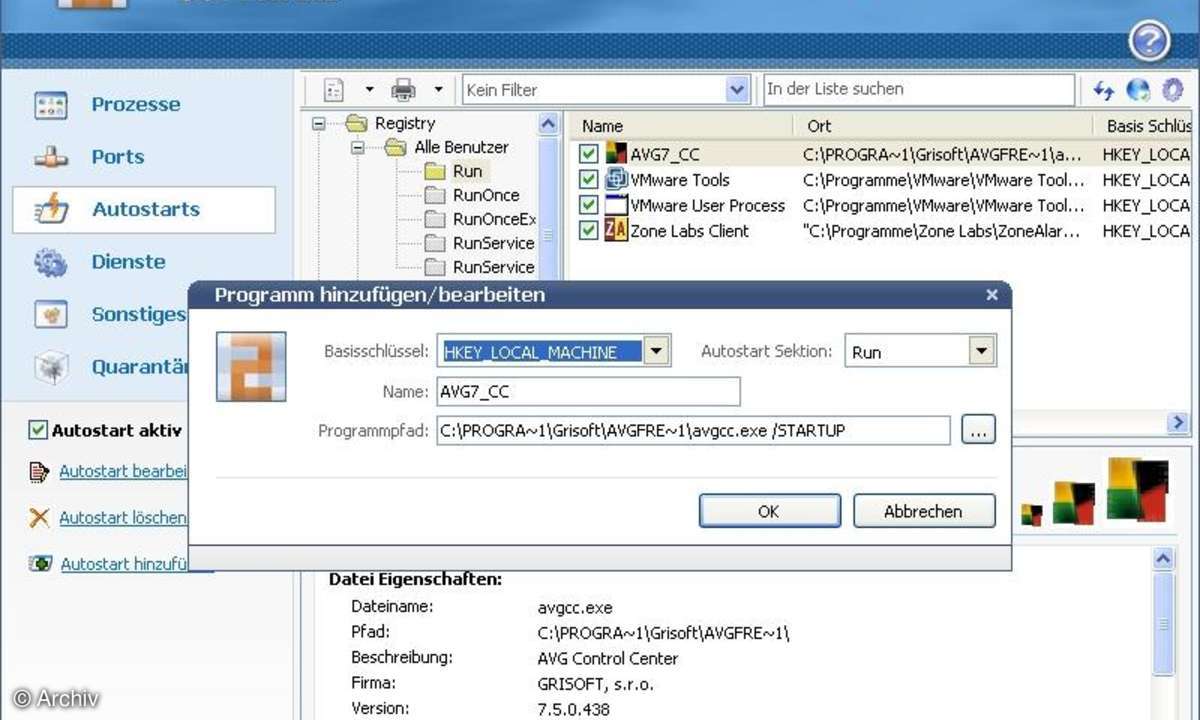
Task: Click the globe toolbar icon
Action: coord(1138,90)
